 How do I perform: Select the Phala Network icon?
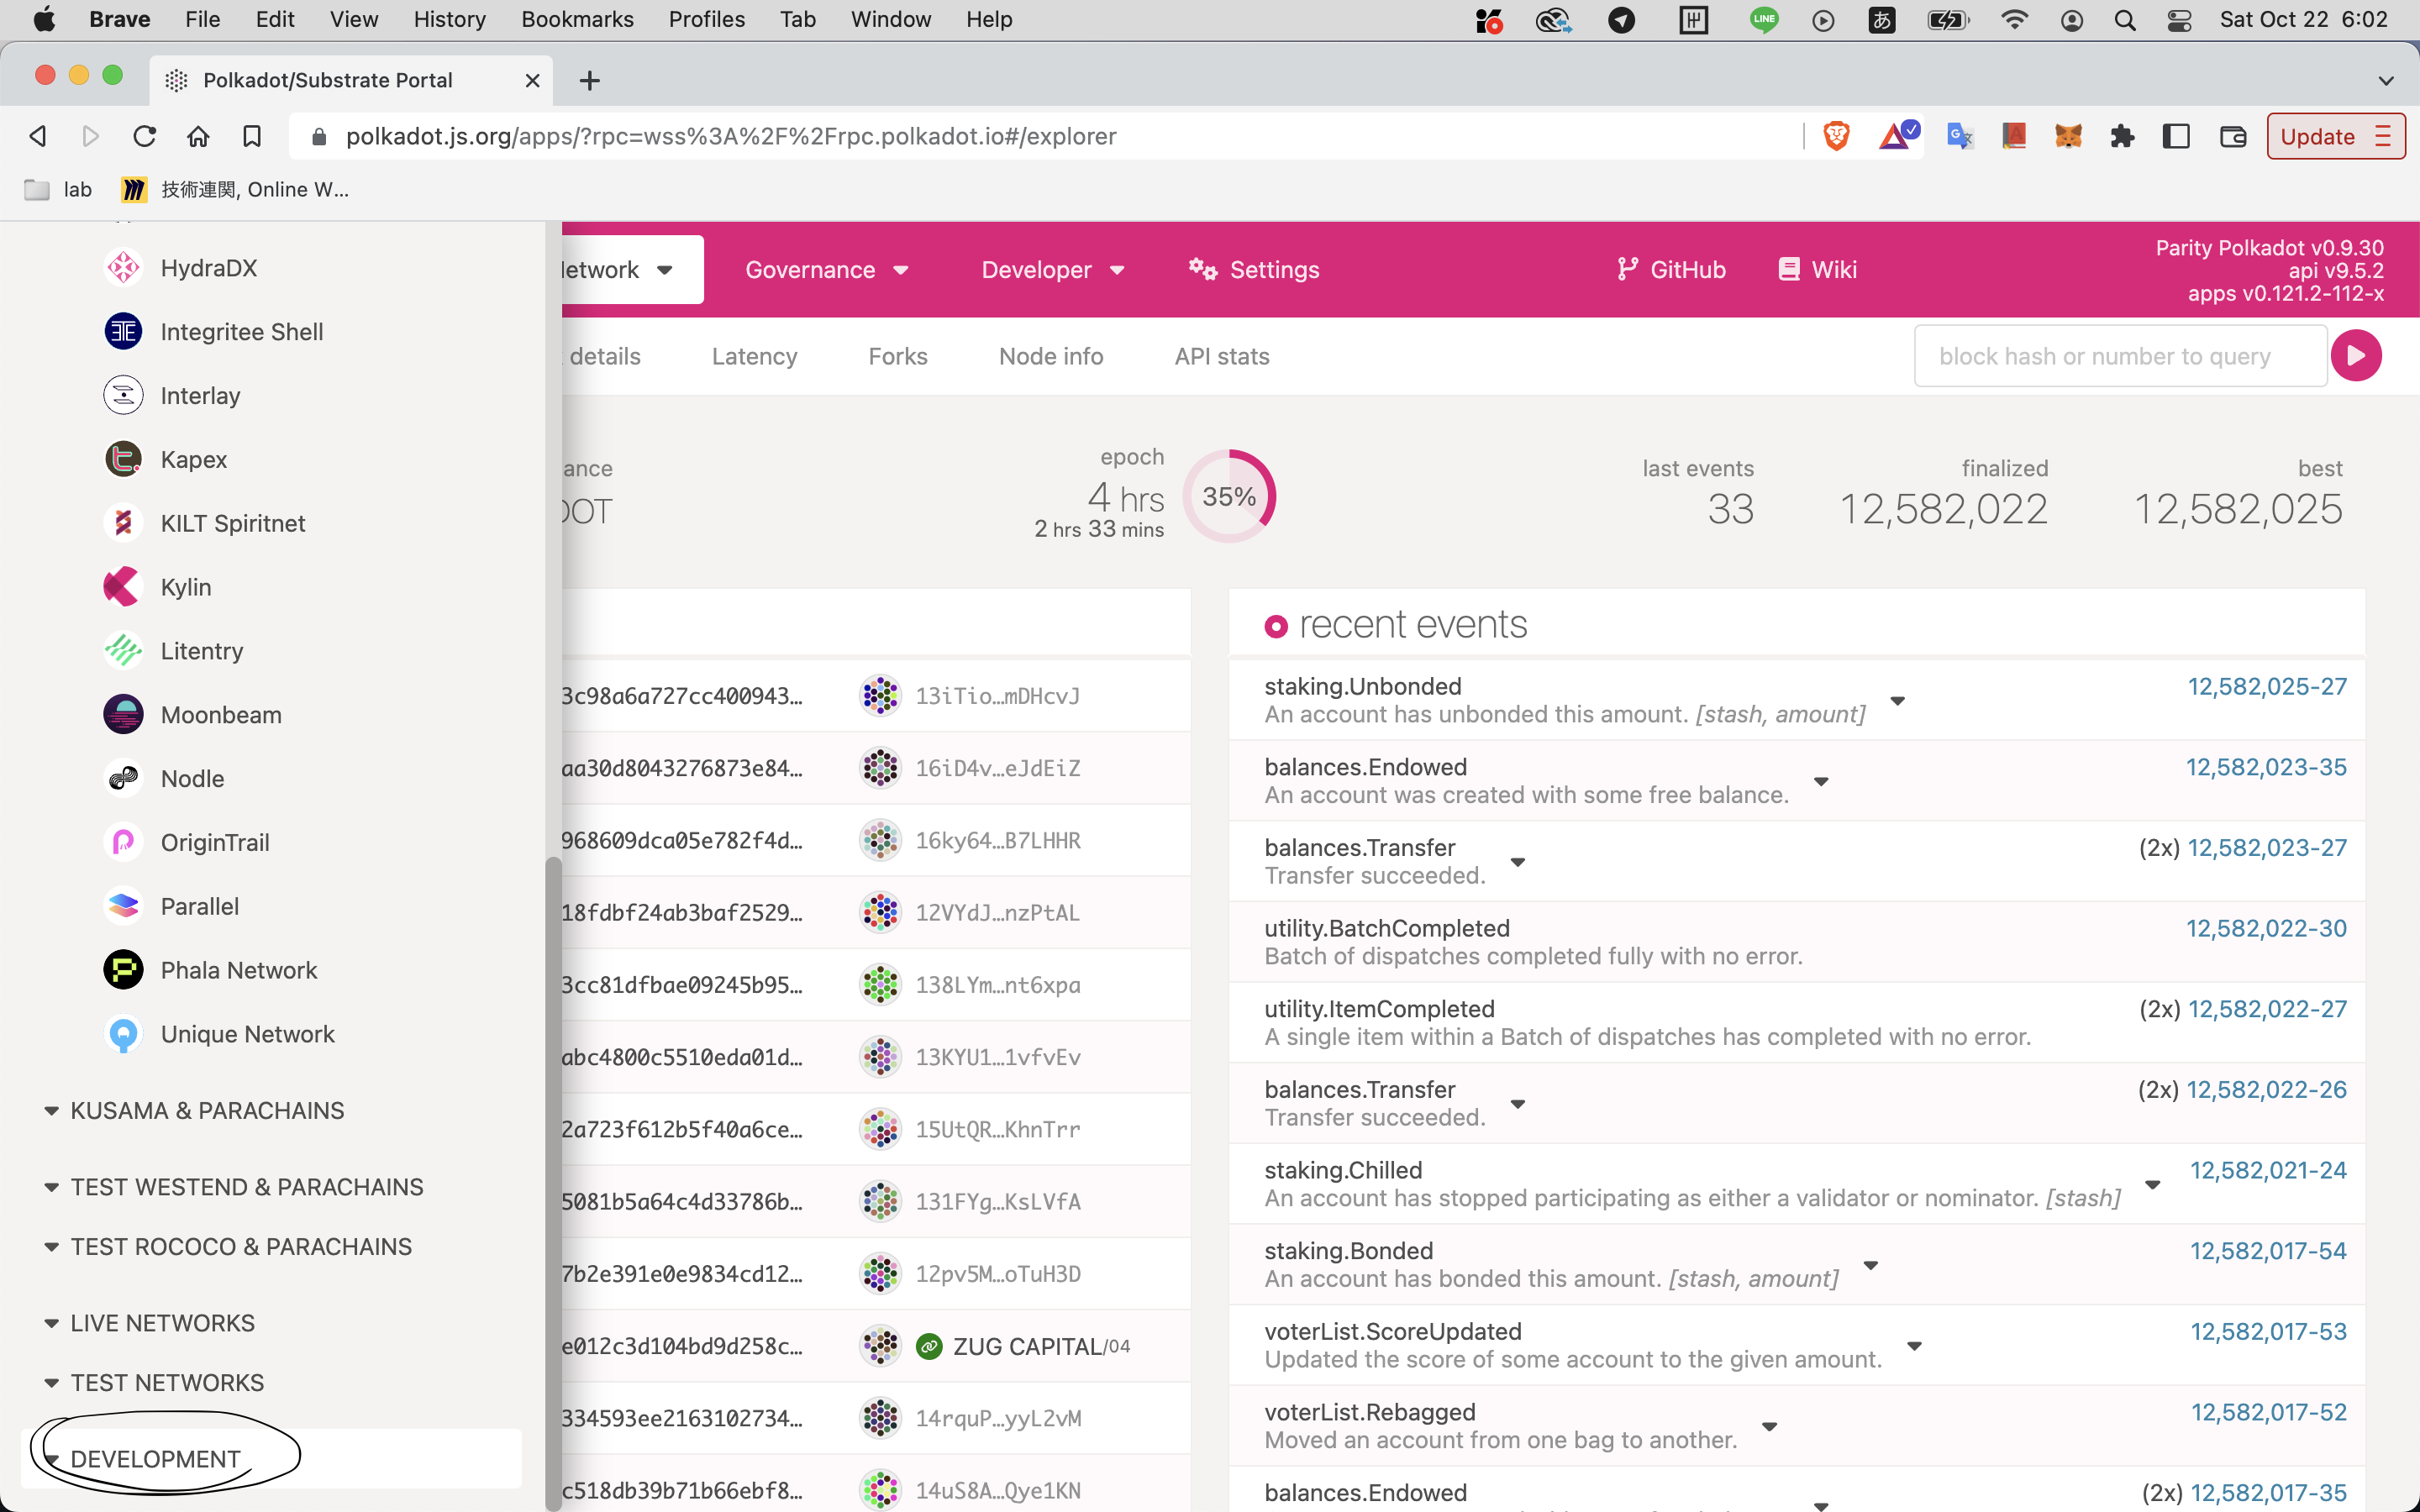coord(123,970)
